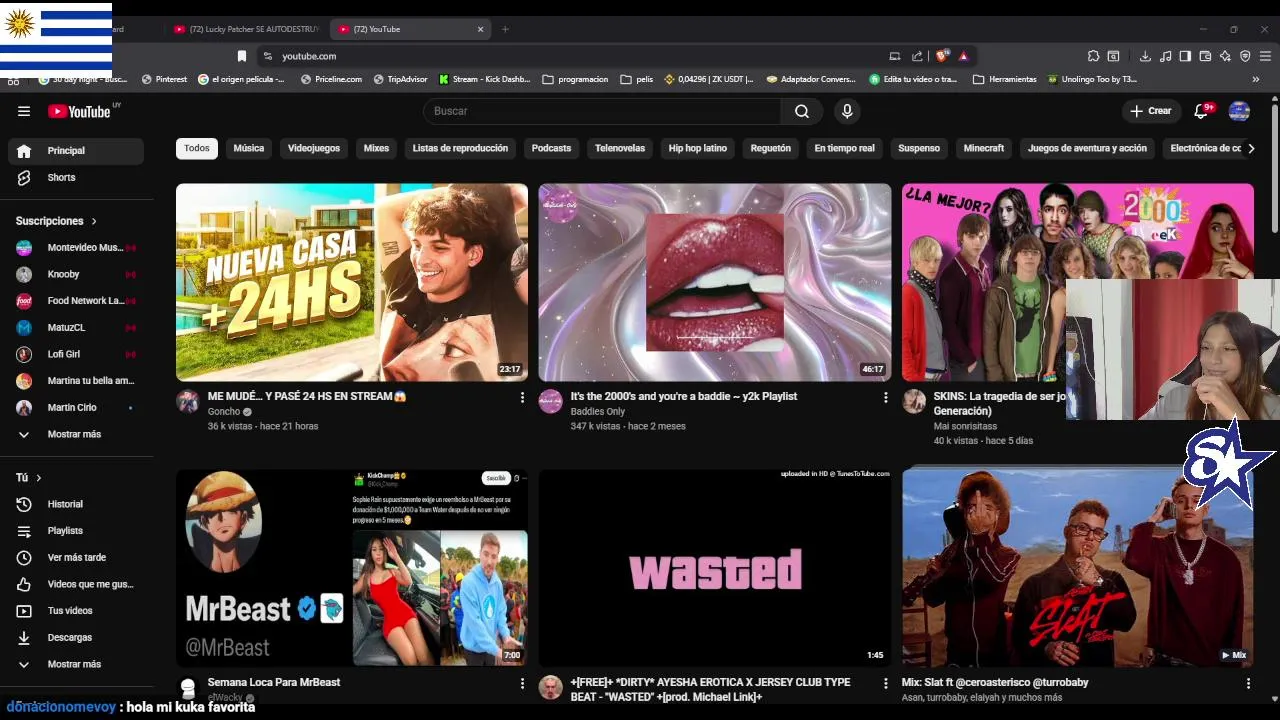Viewport: 1280px width, 720px height.
Task: Expand Suscripciones section chevron
Action: coord(94,221)
